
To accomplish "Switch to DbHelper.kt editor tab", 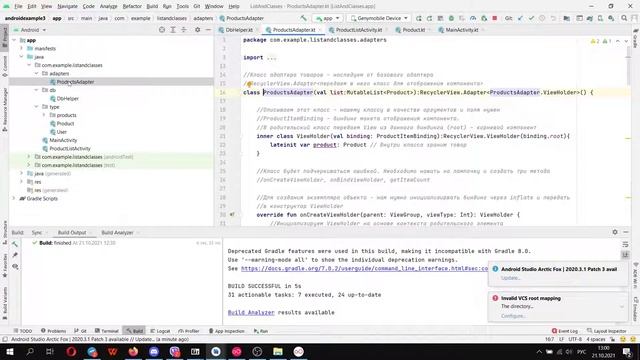I will 239,30.
